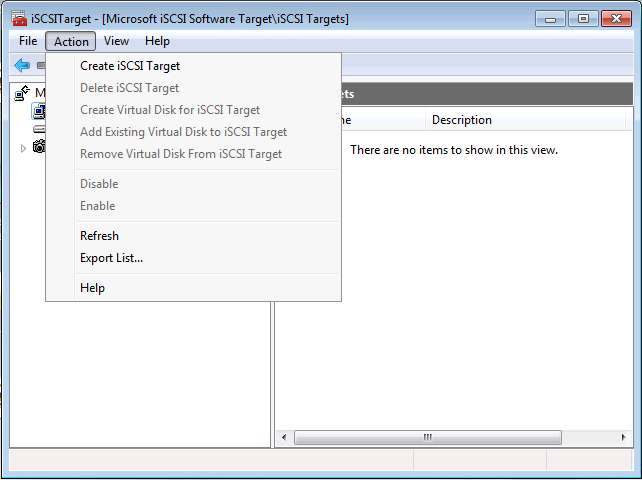This screenshot has height=480, width=642.
Task: Expand the Snapshots tree node arrow
Action: tap(23, 148)
